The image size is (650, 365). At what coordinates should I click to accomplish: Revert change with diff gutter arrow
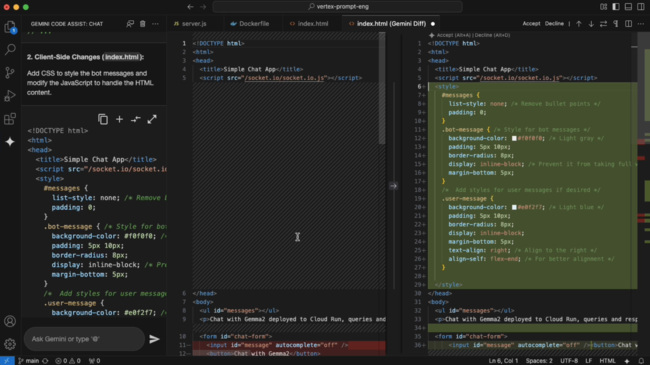tap(393, 186)
